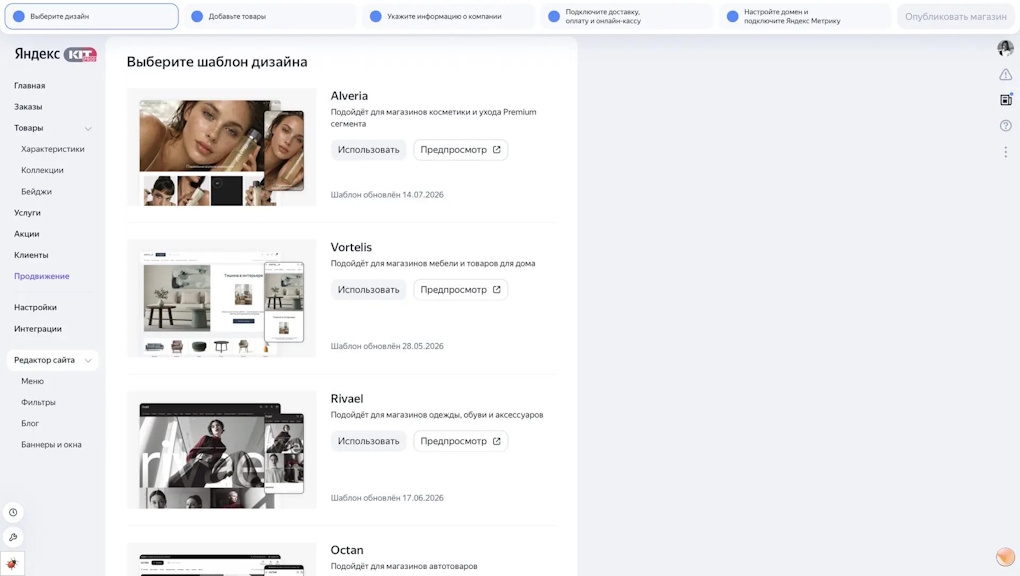Open the Товары sidebar section

29,128
